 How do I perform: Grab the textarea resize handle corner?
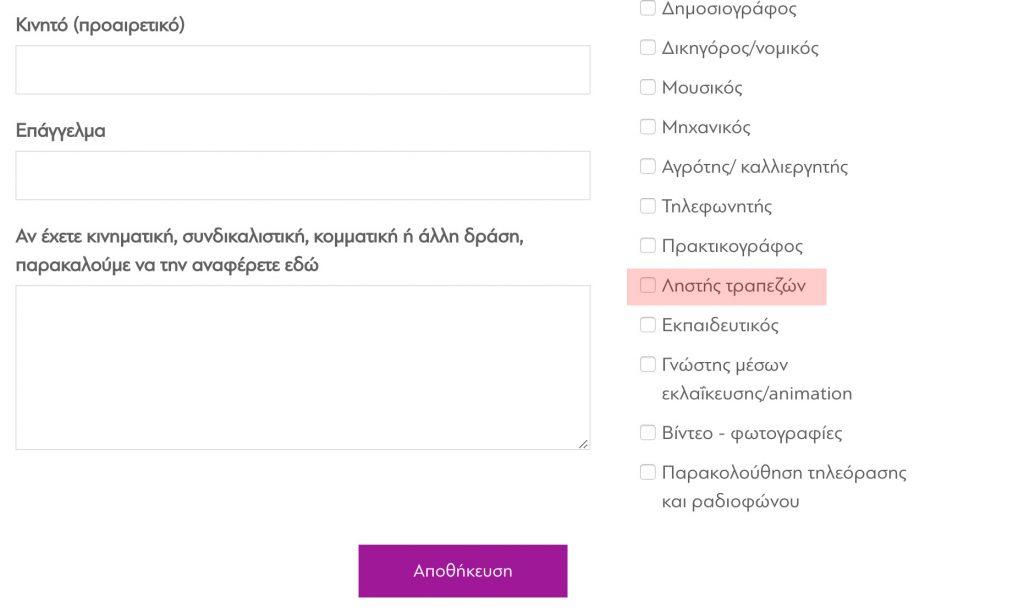pos(583,444)
